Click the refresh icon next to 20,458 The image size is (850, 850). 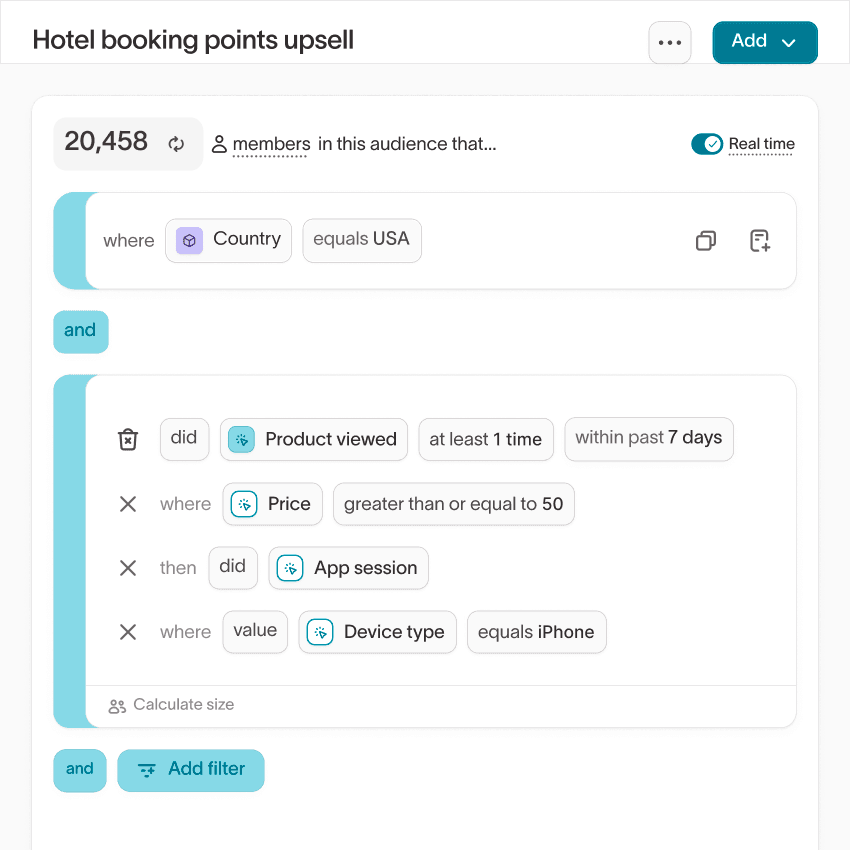pyautogui.click(x=176, y=143)
